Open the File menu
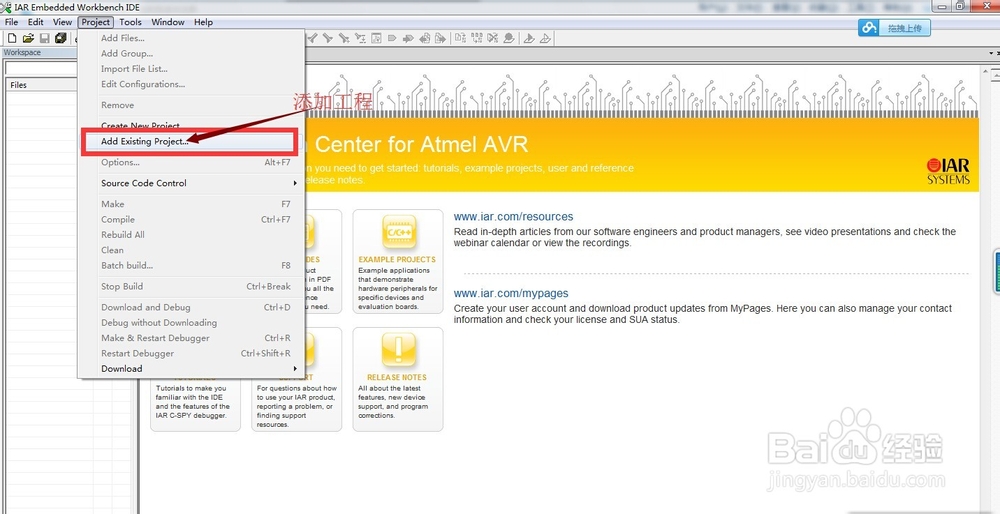The image size is (1000, 514). coord(11,22)
